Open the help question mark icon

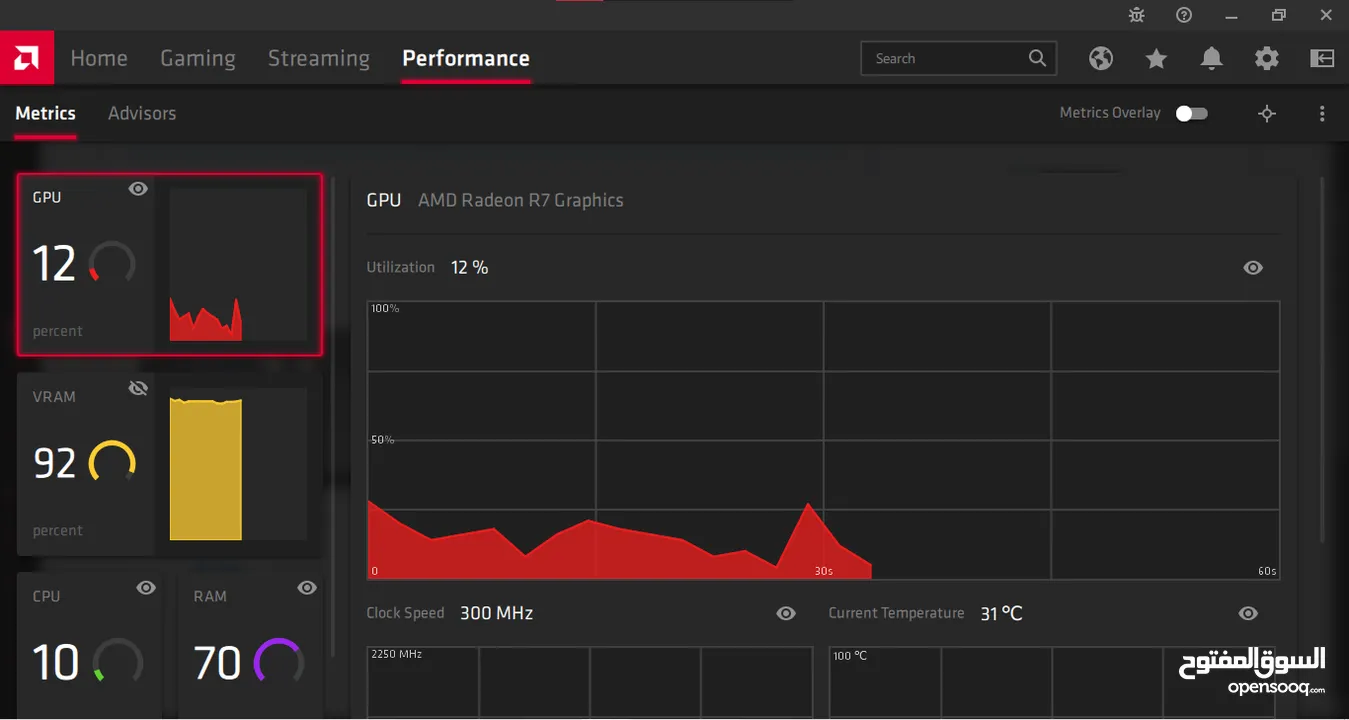pyautogui.click(x=1184, y=14)
